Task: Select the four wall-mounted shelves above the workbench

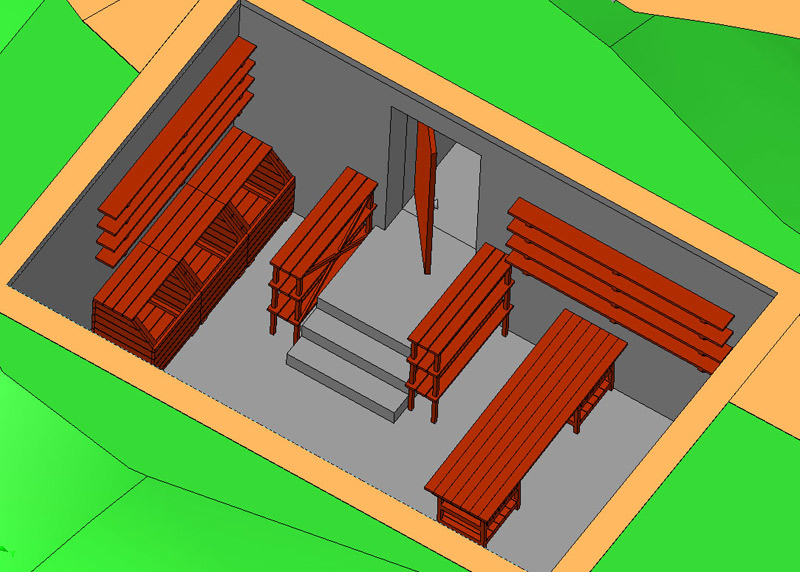Action: [x=620, y=285]
